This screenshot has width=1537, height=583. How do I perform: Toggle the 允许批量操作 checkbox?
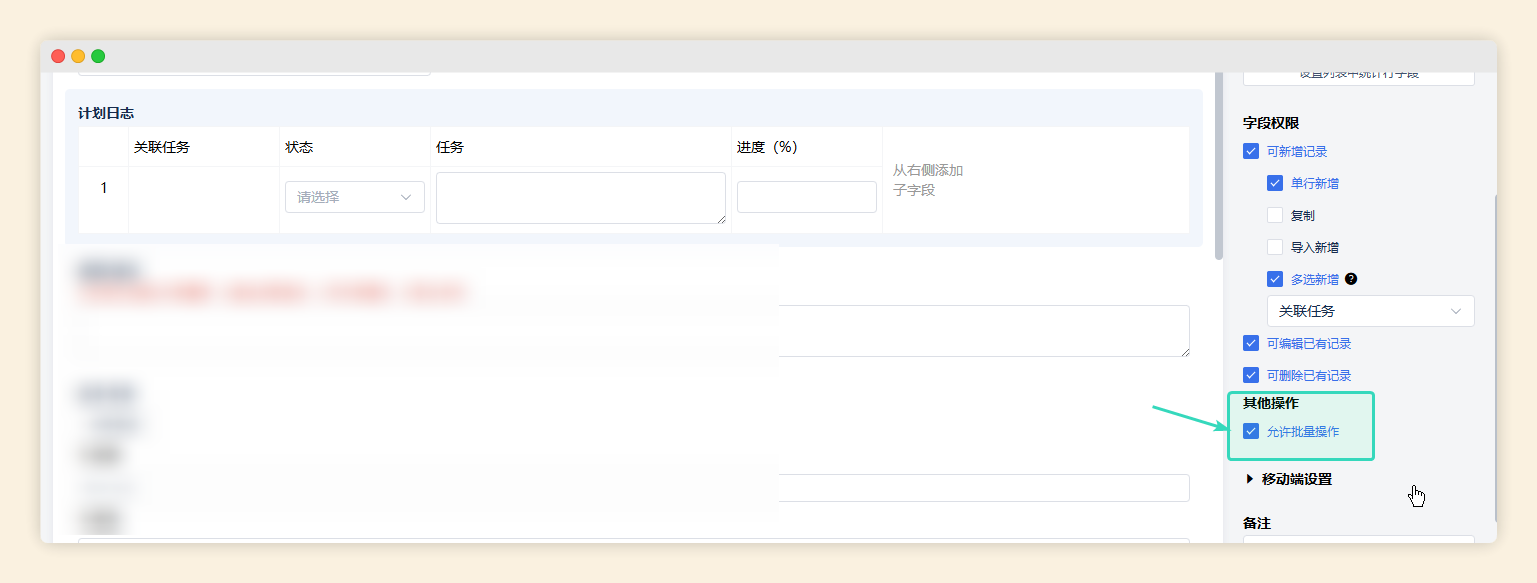coord(1250,432)
